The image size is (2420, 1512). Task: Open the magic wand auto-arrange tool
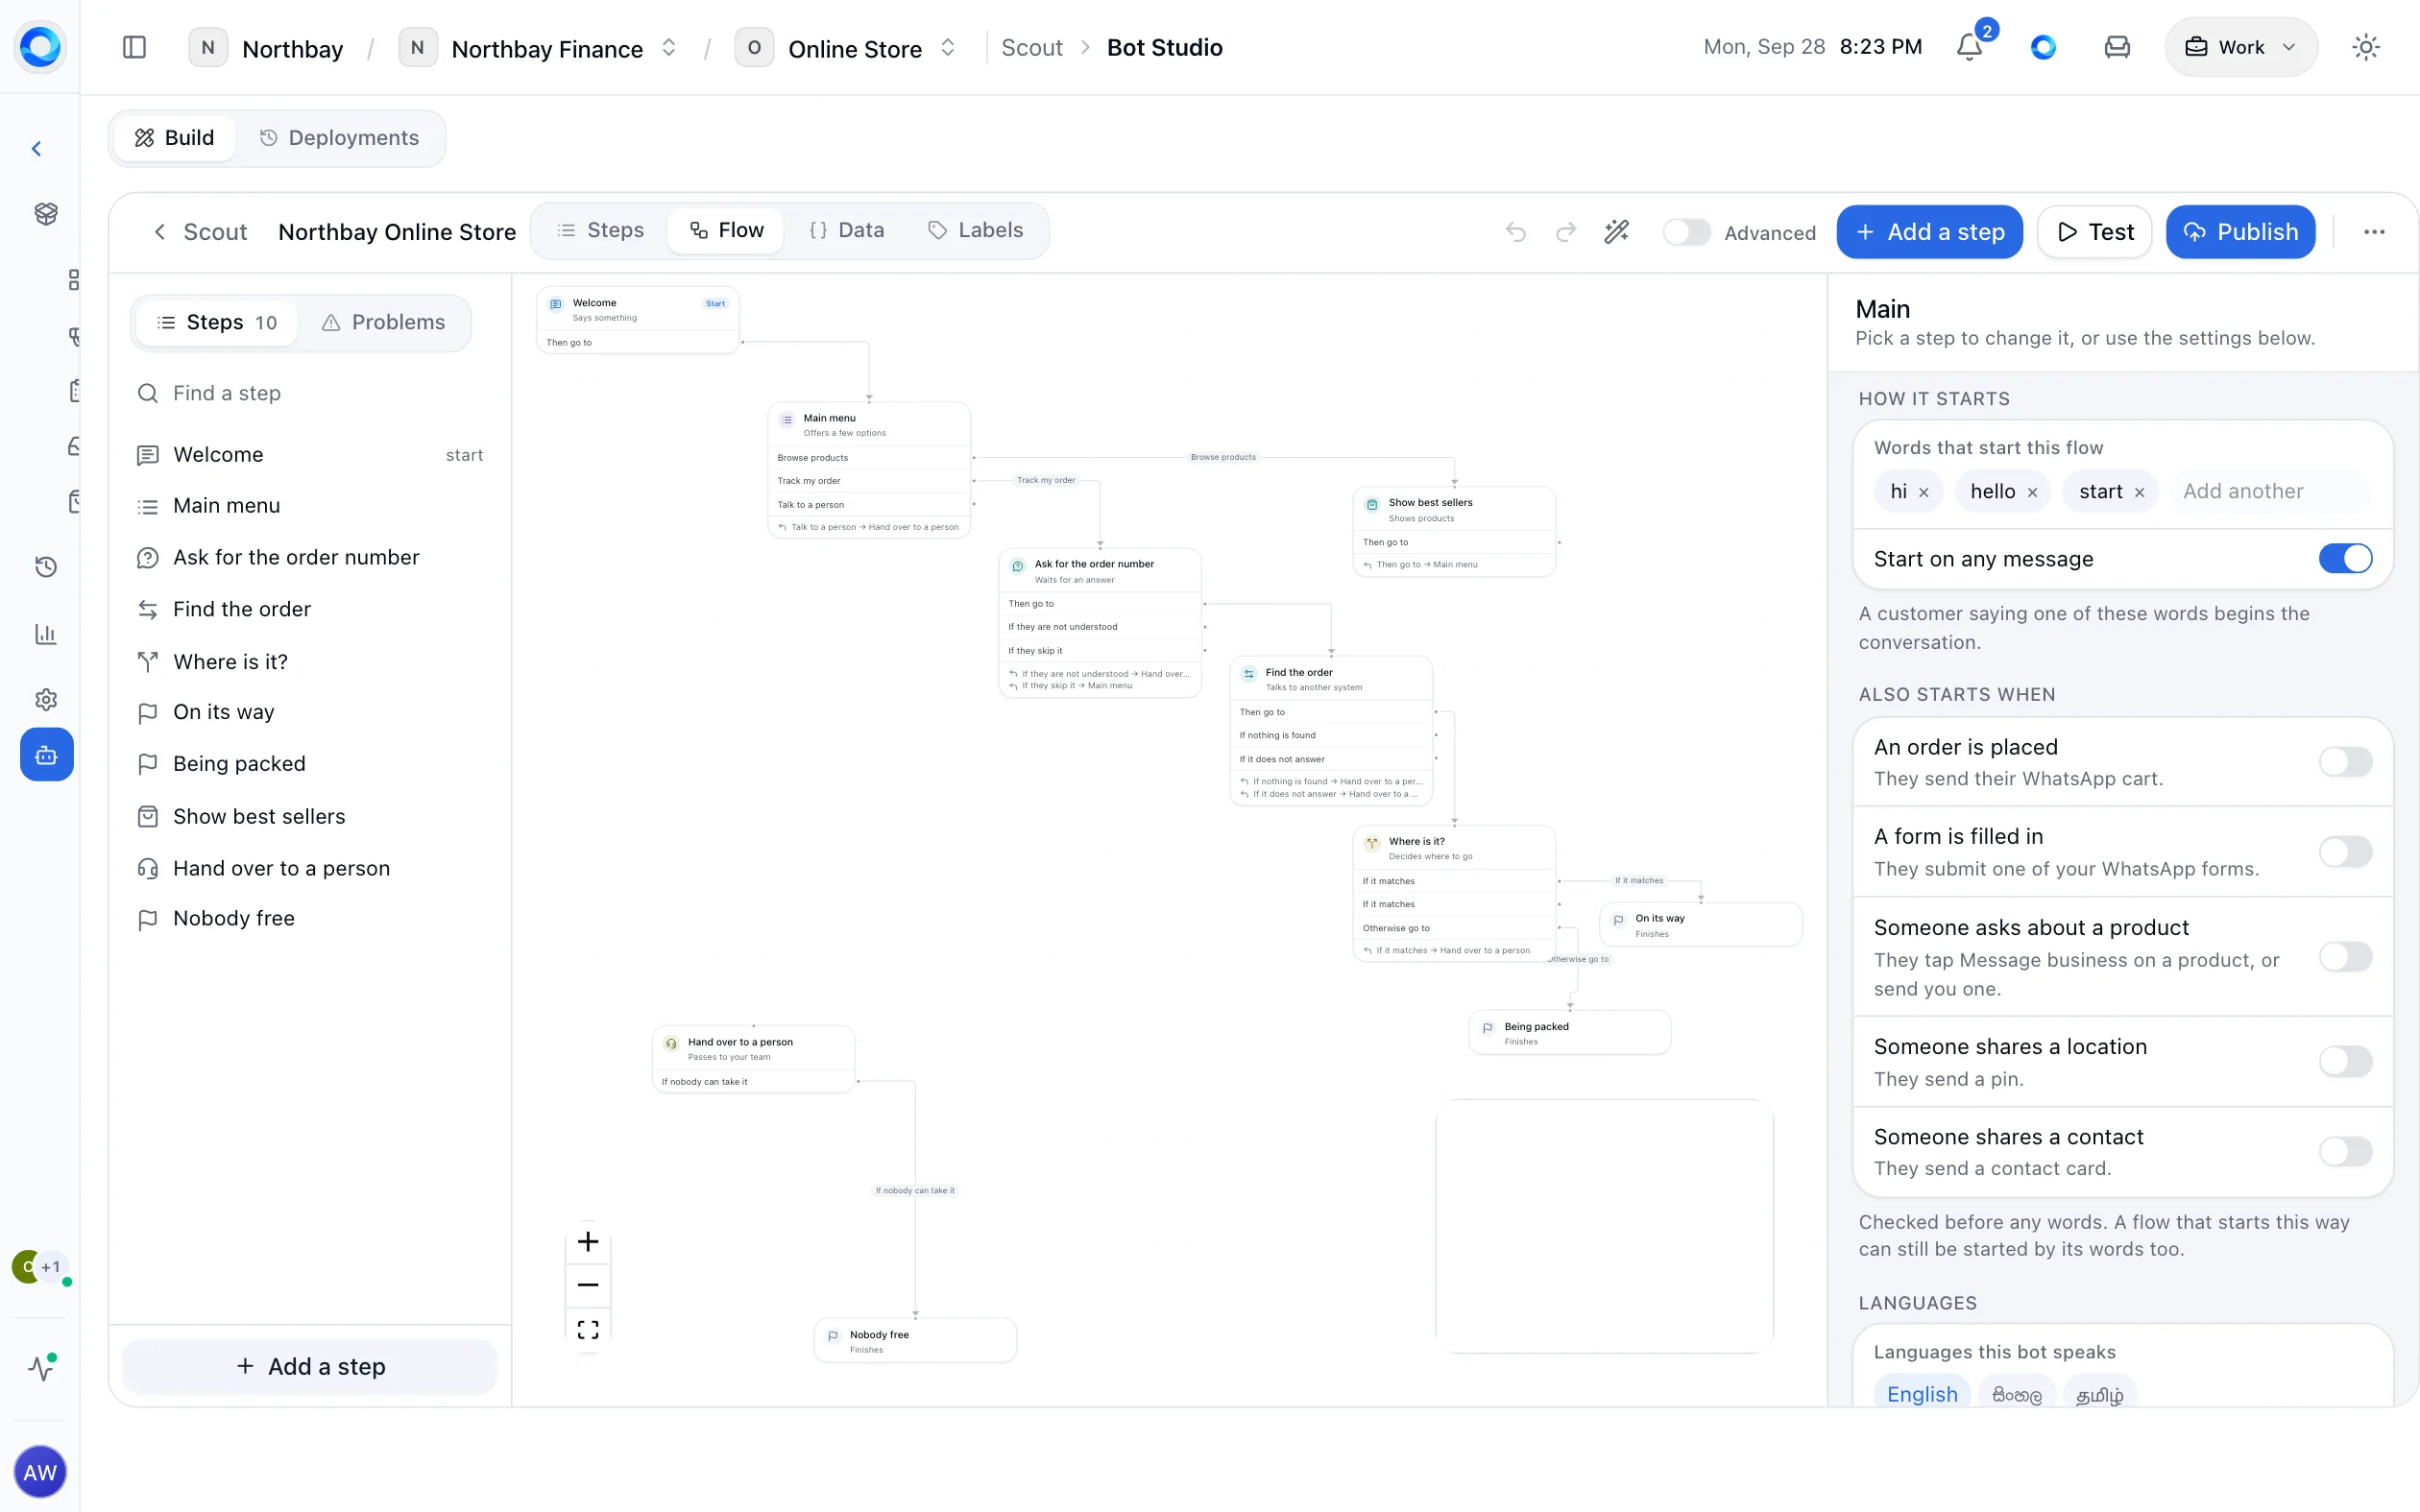tap(1617, 232)
